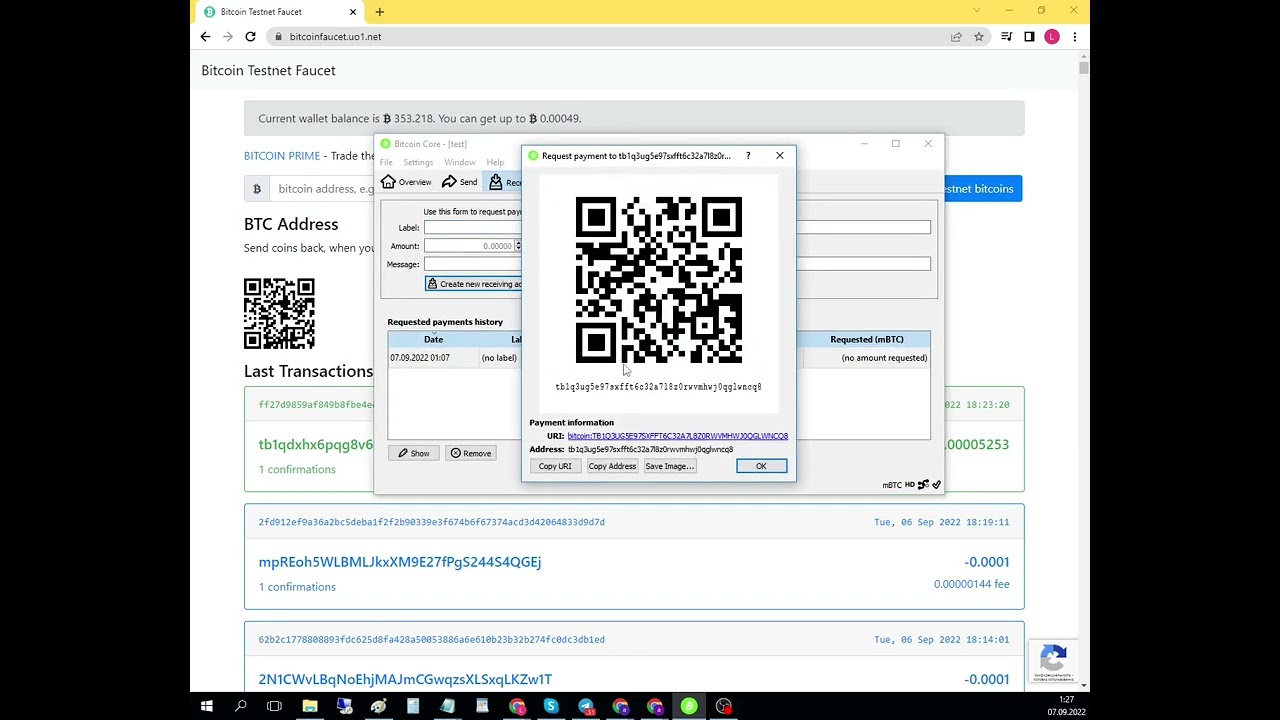Click the help question mark in the dialog title

[x=747, y=156]
